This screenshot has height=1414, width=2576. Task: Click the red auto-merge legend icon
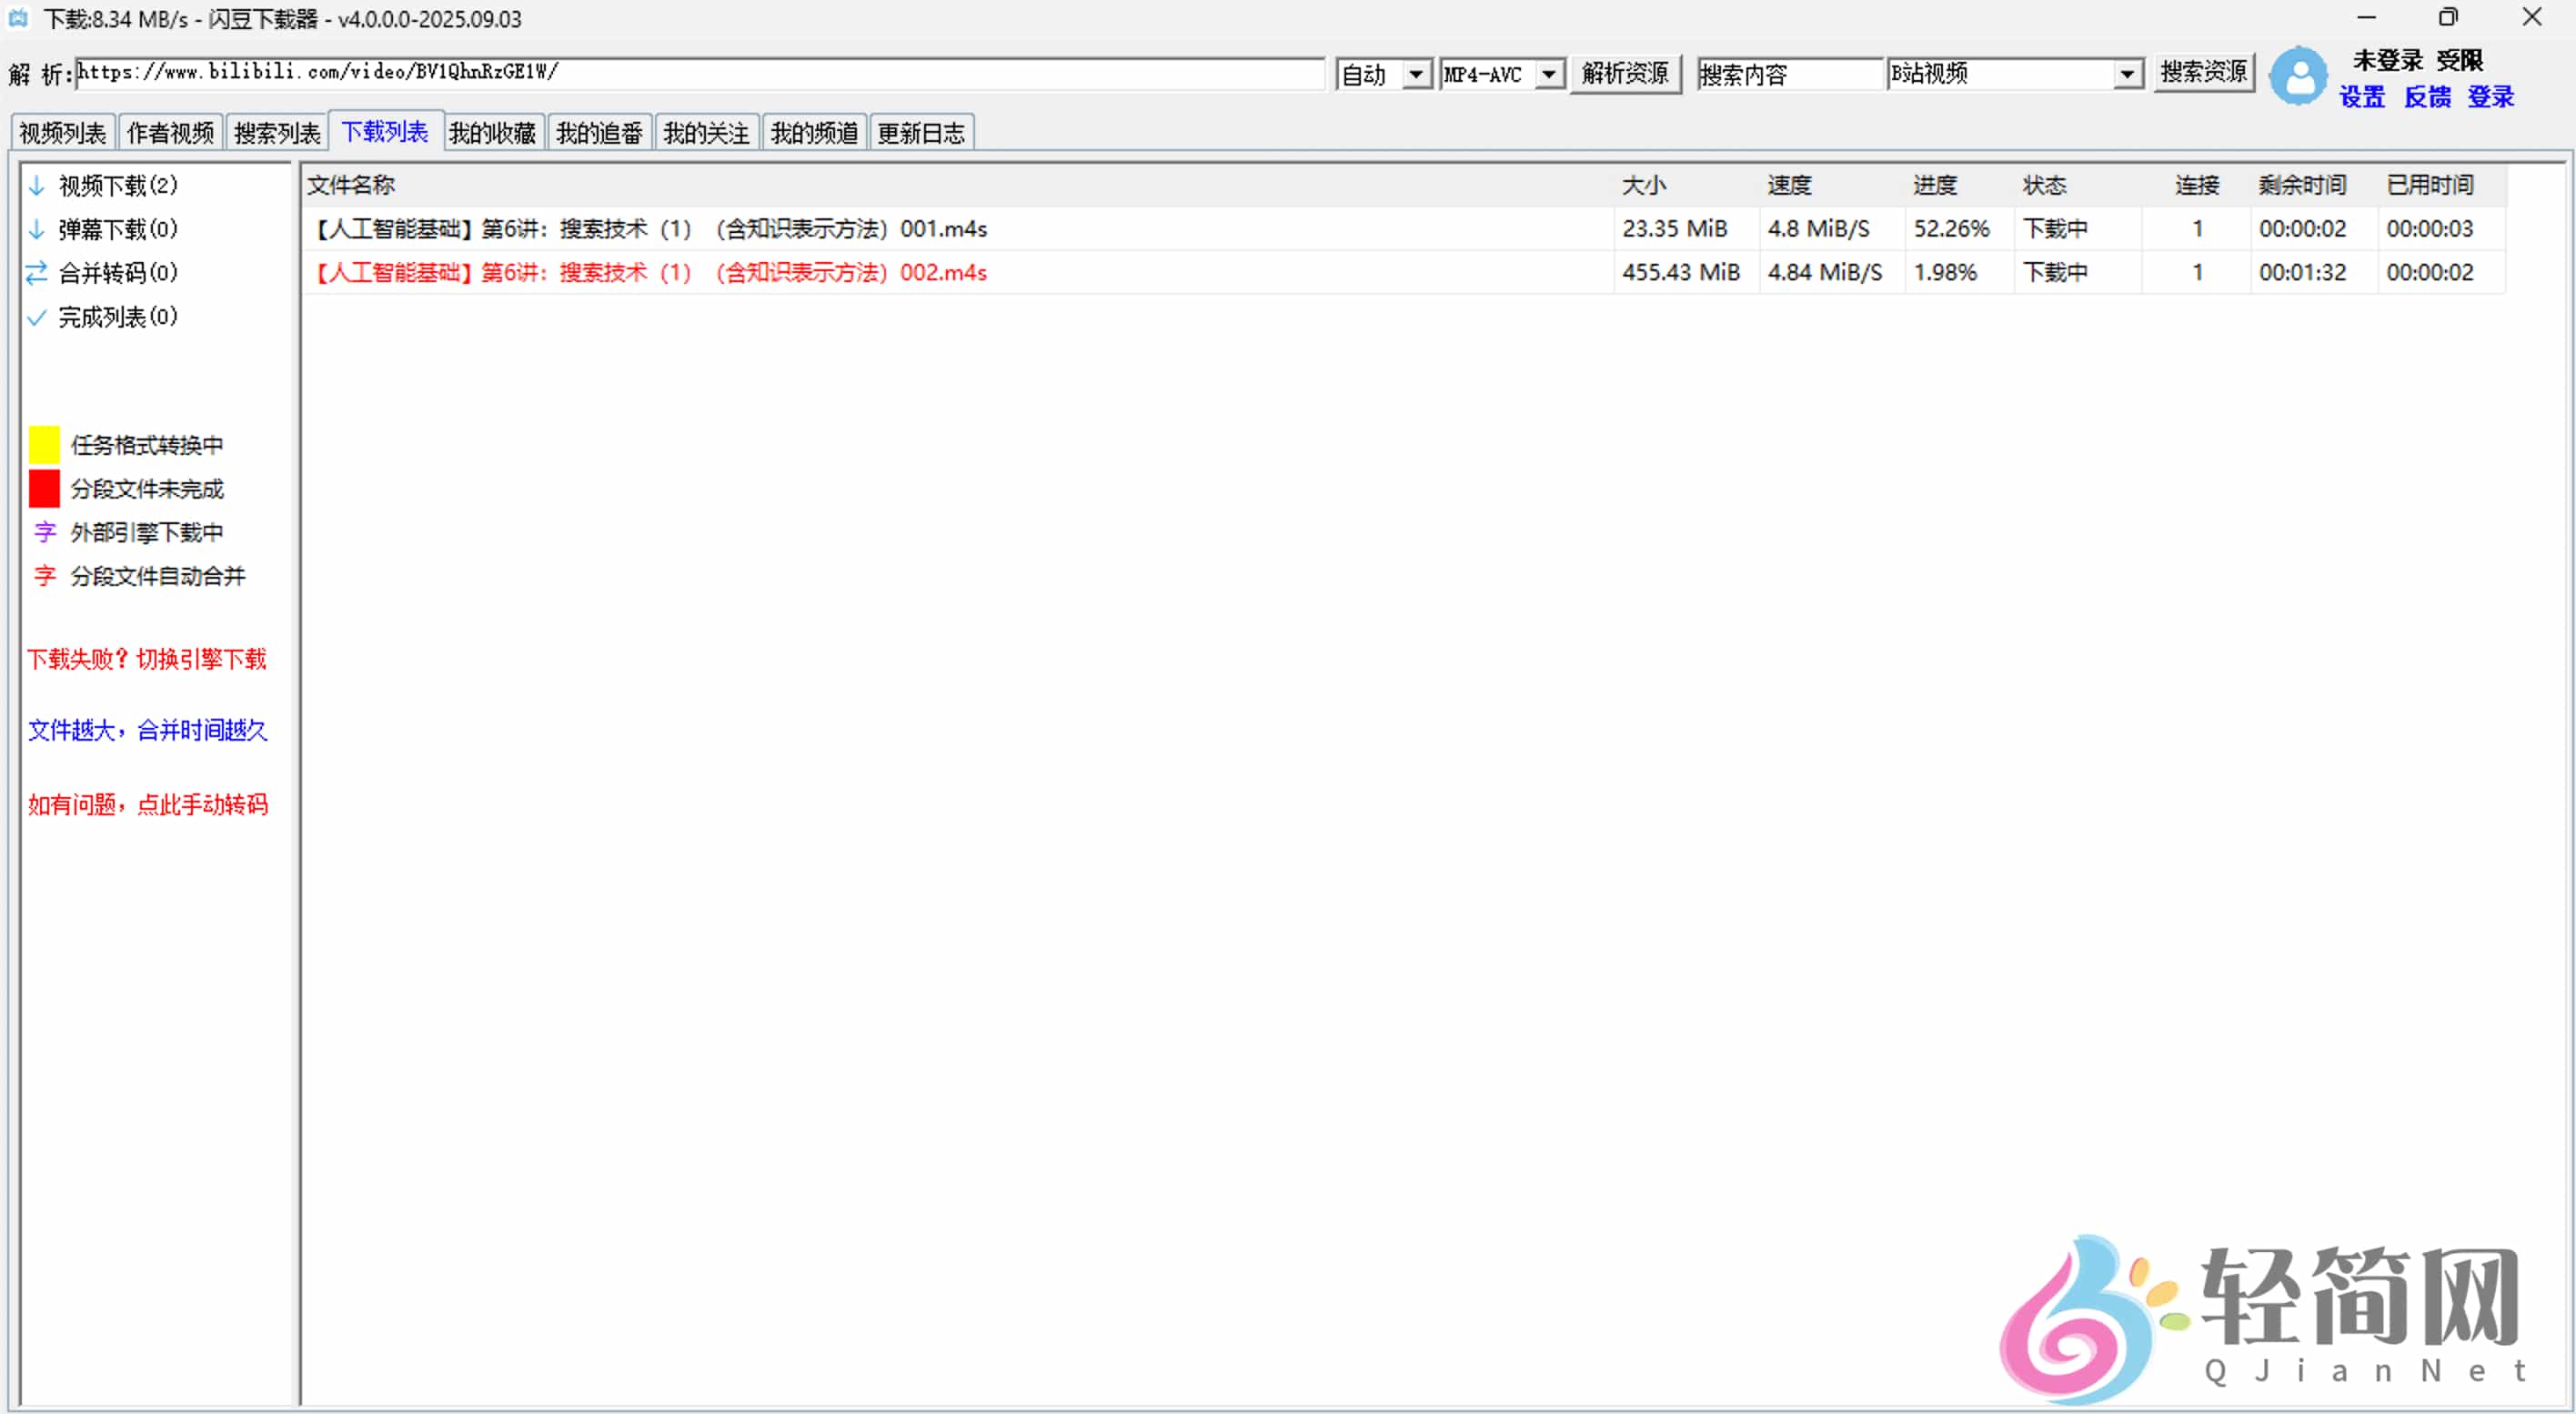pyautogui.click(x=44, y=576)
